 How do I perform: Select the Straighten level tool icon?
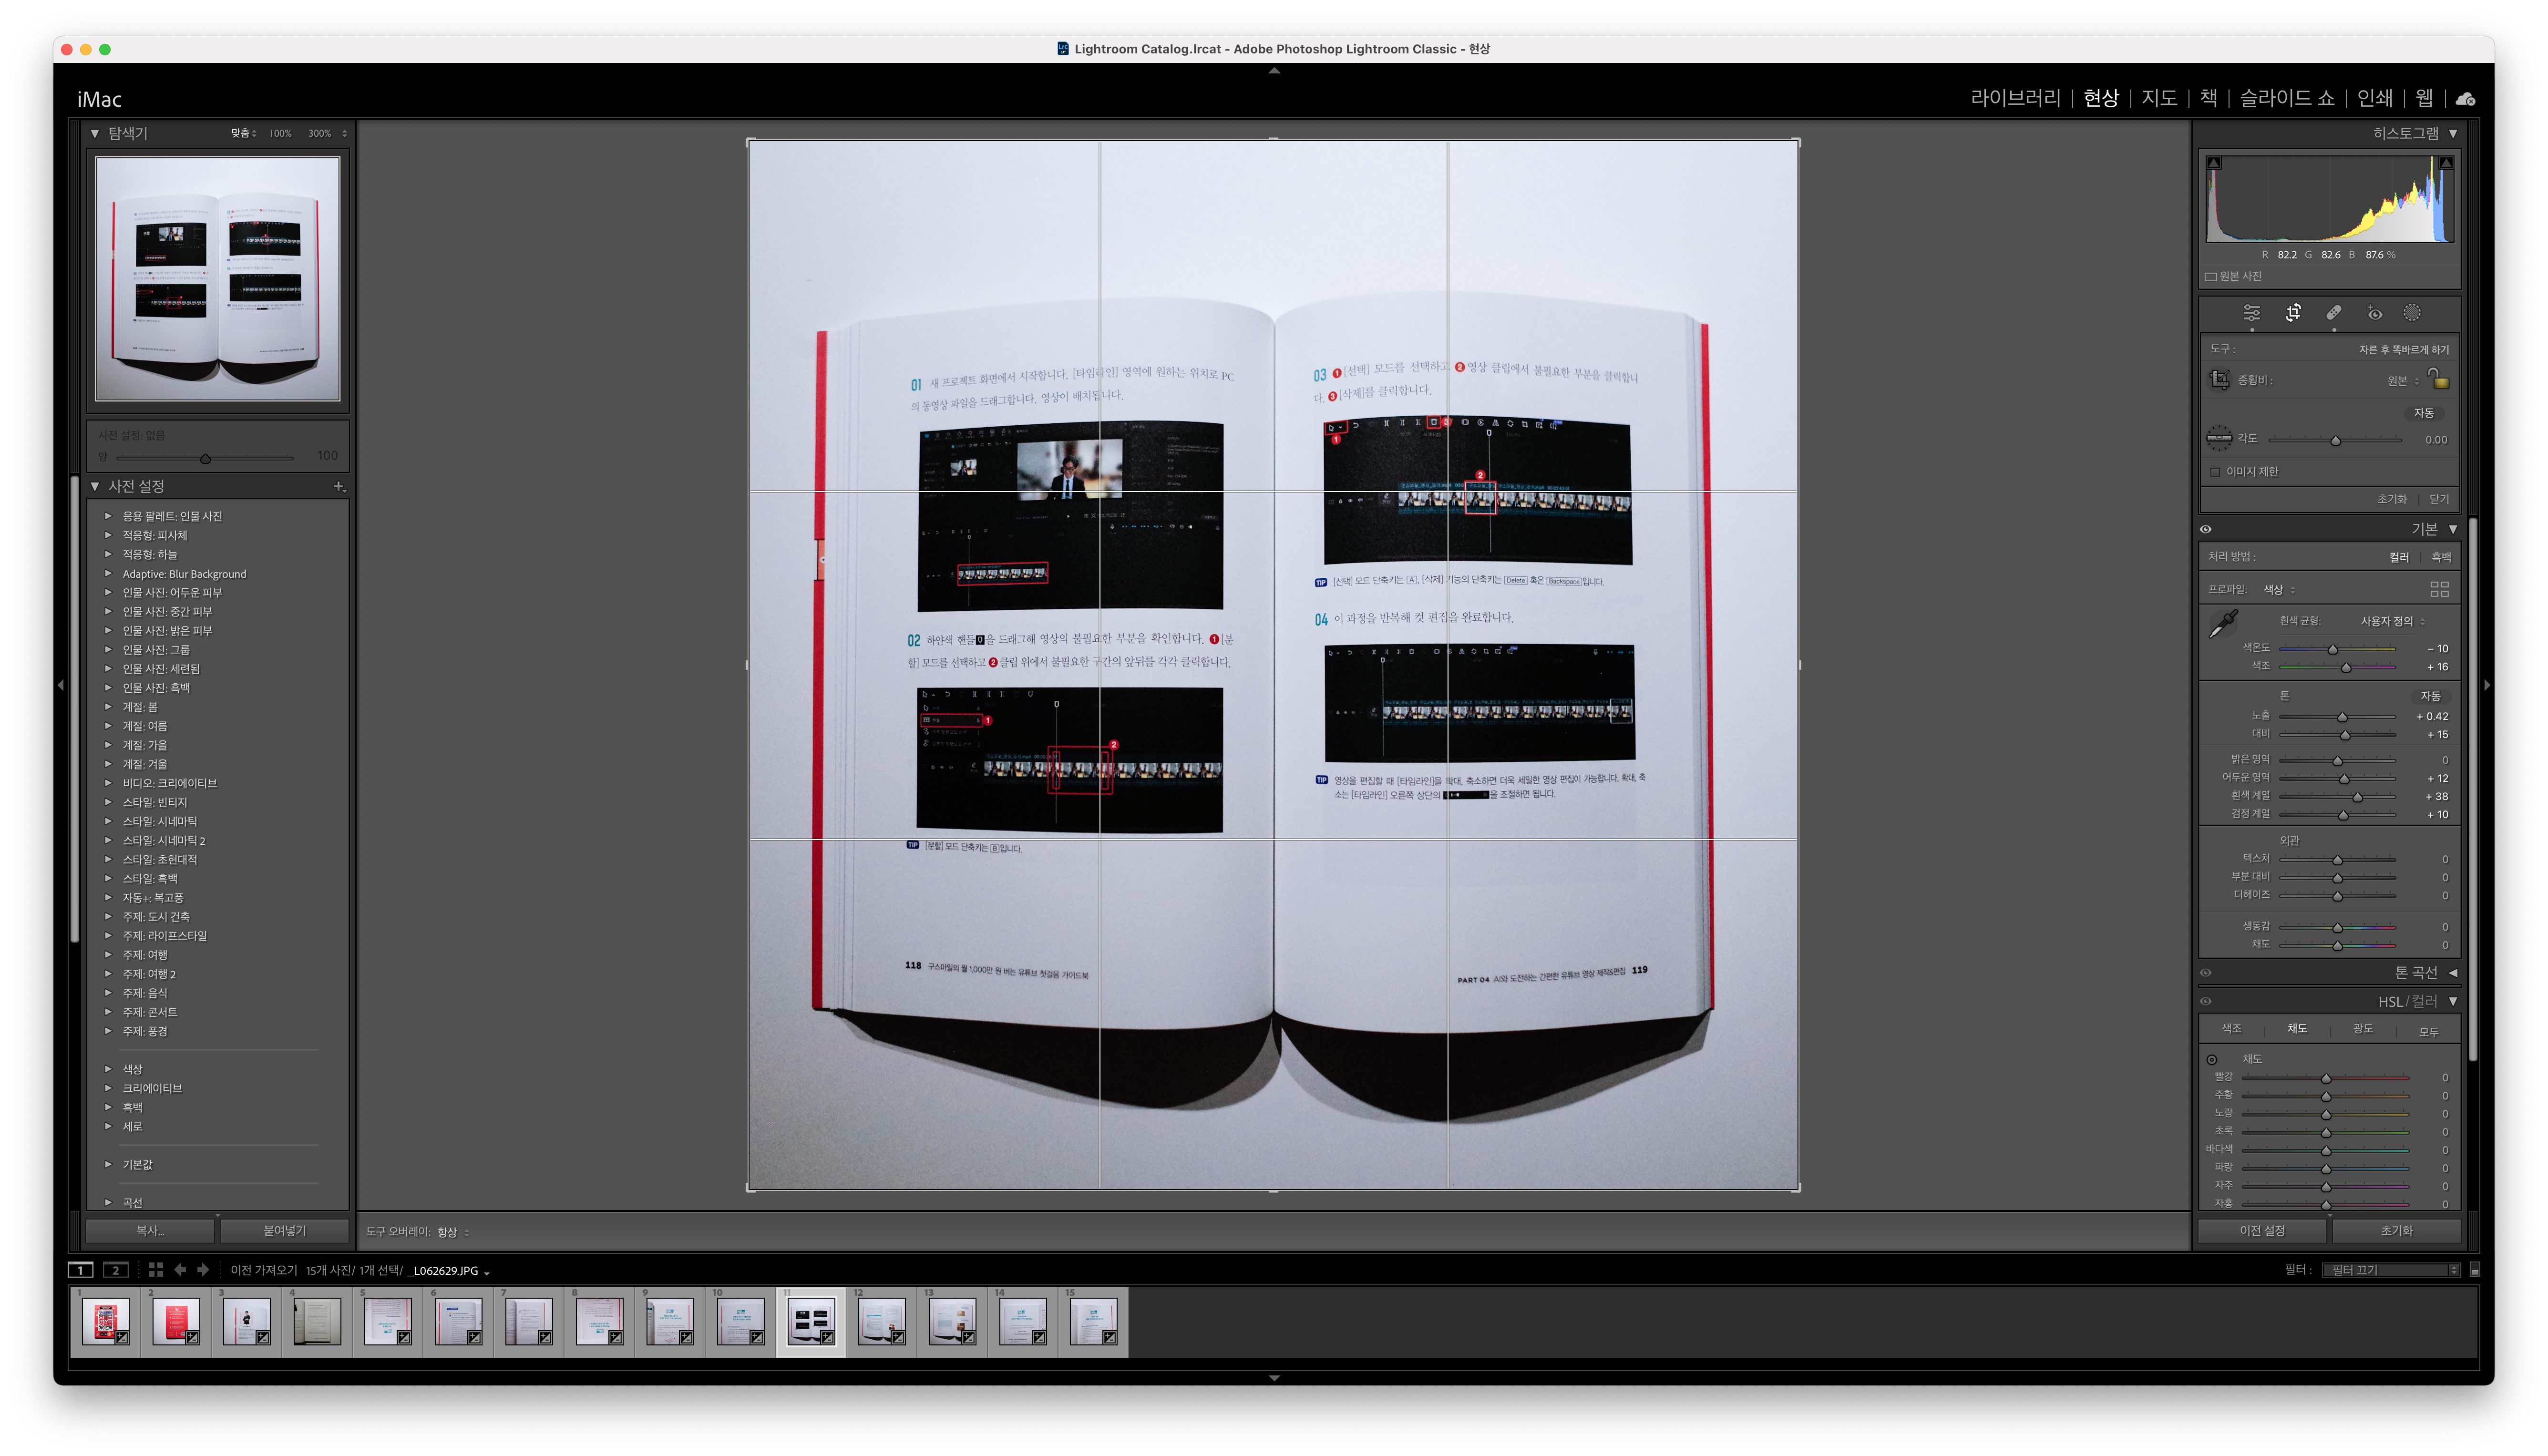click(2219, 438)
